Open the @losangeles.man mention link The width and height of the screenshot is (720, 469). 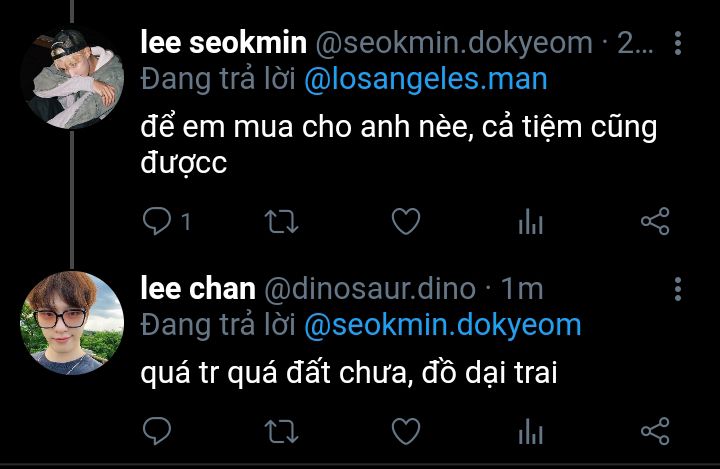point(426,79)
